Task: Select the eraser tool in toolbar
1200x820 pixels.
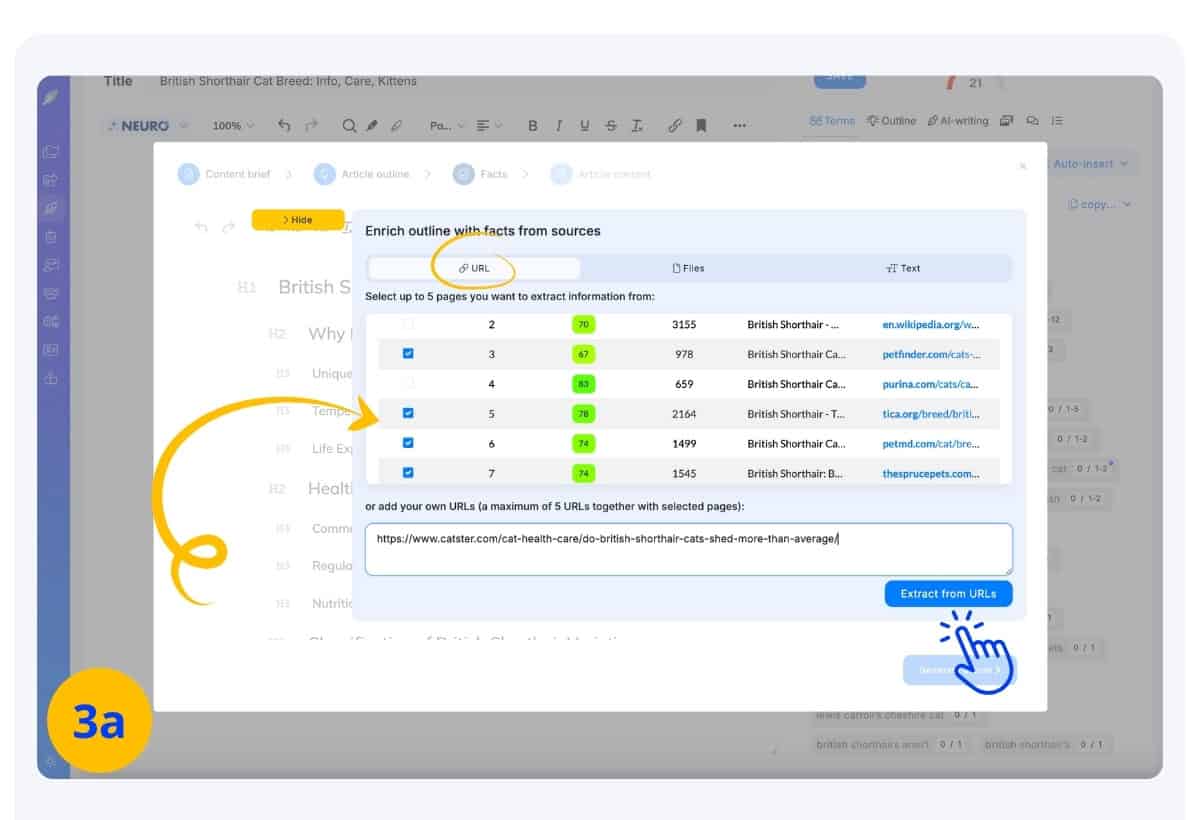Action: (x=396, y=126)
